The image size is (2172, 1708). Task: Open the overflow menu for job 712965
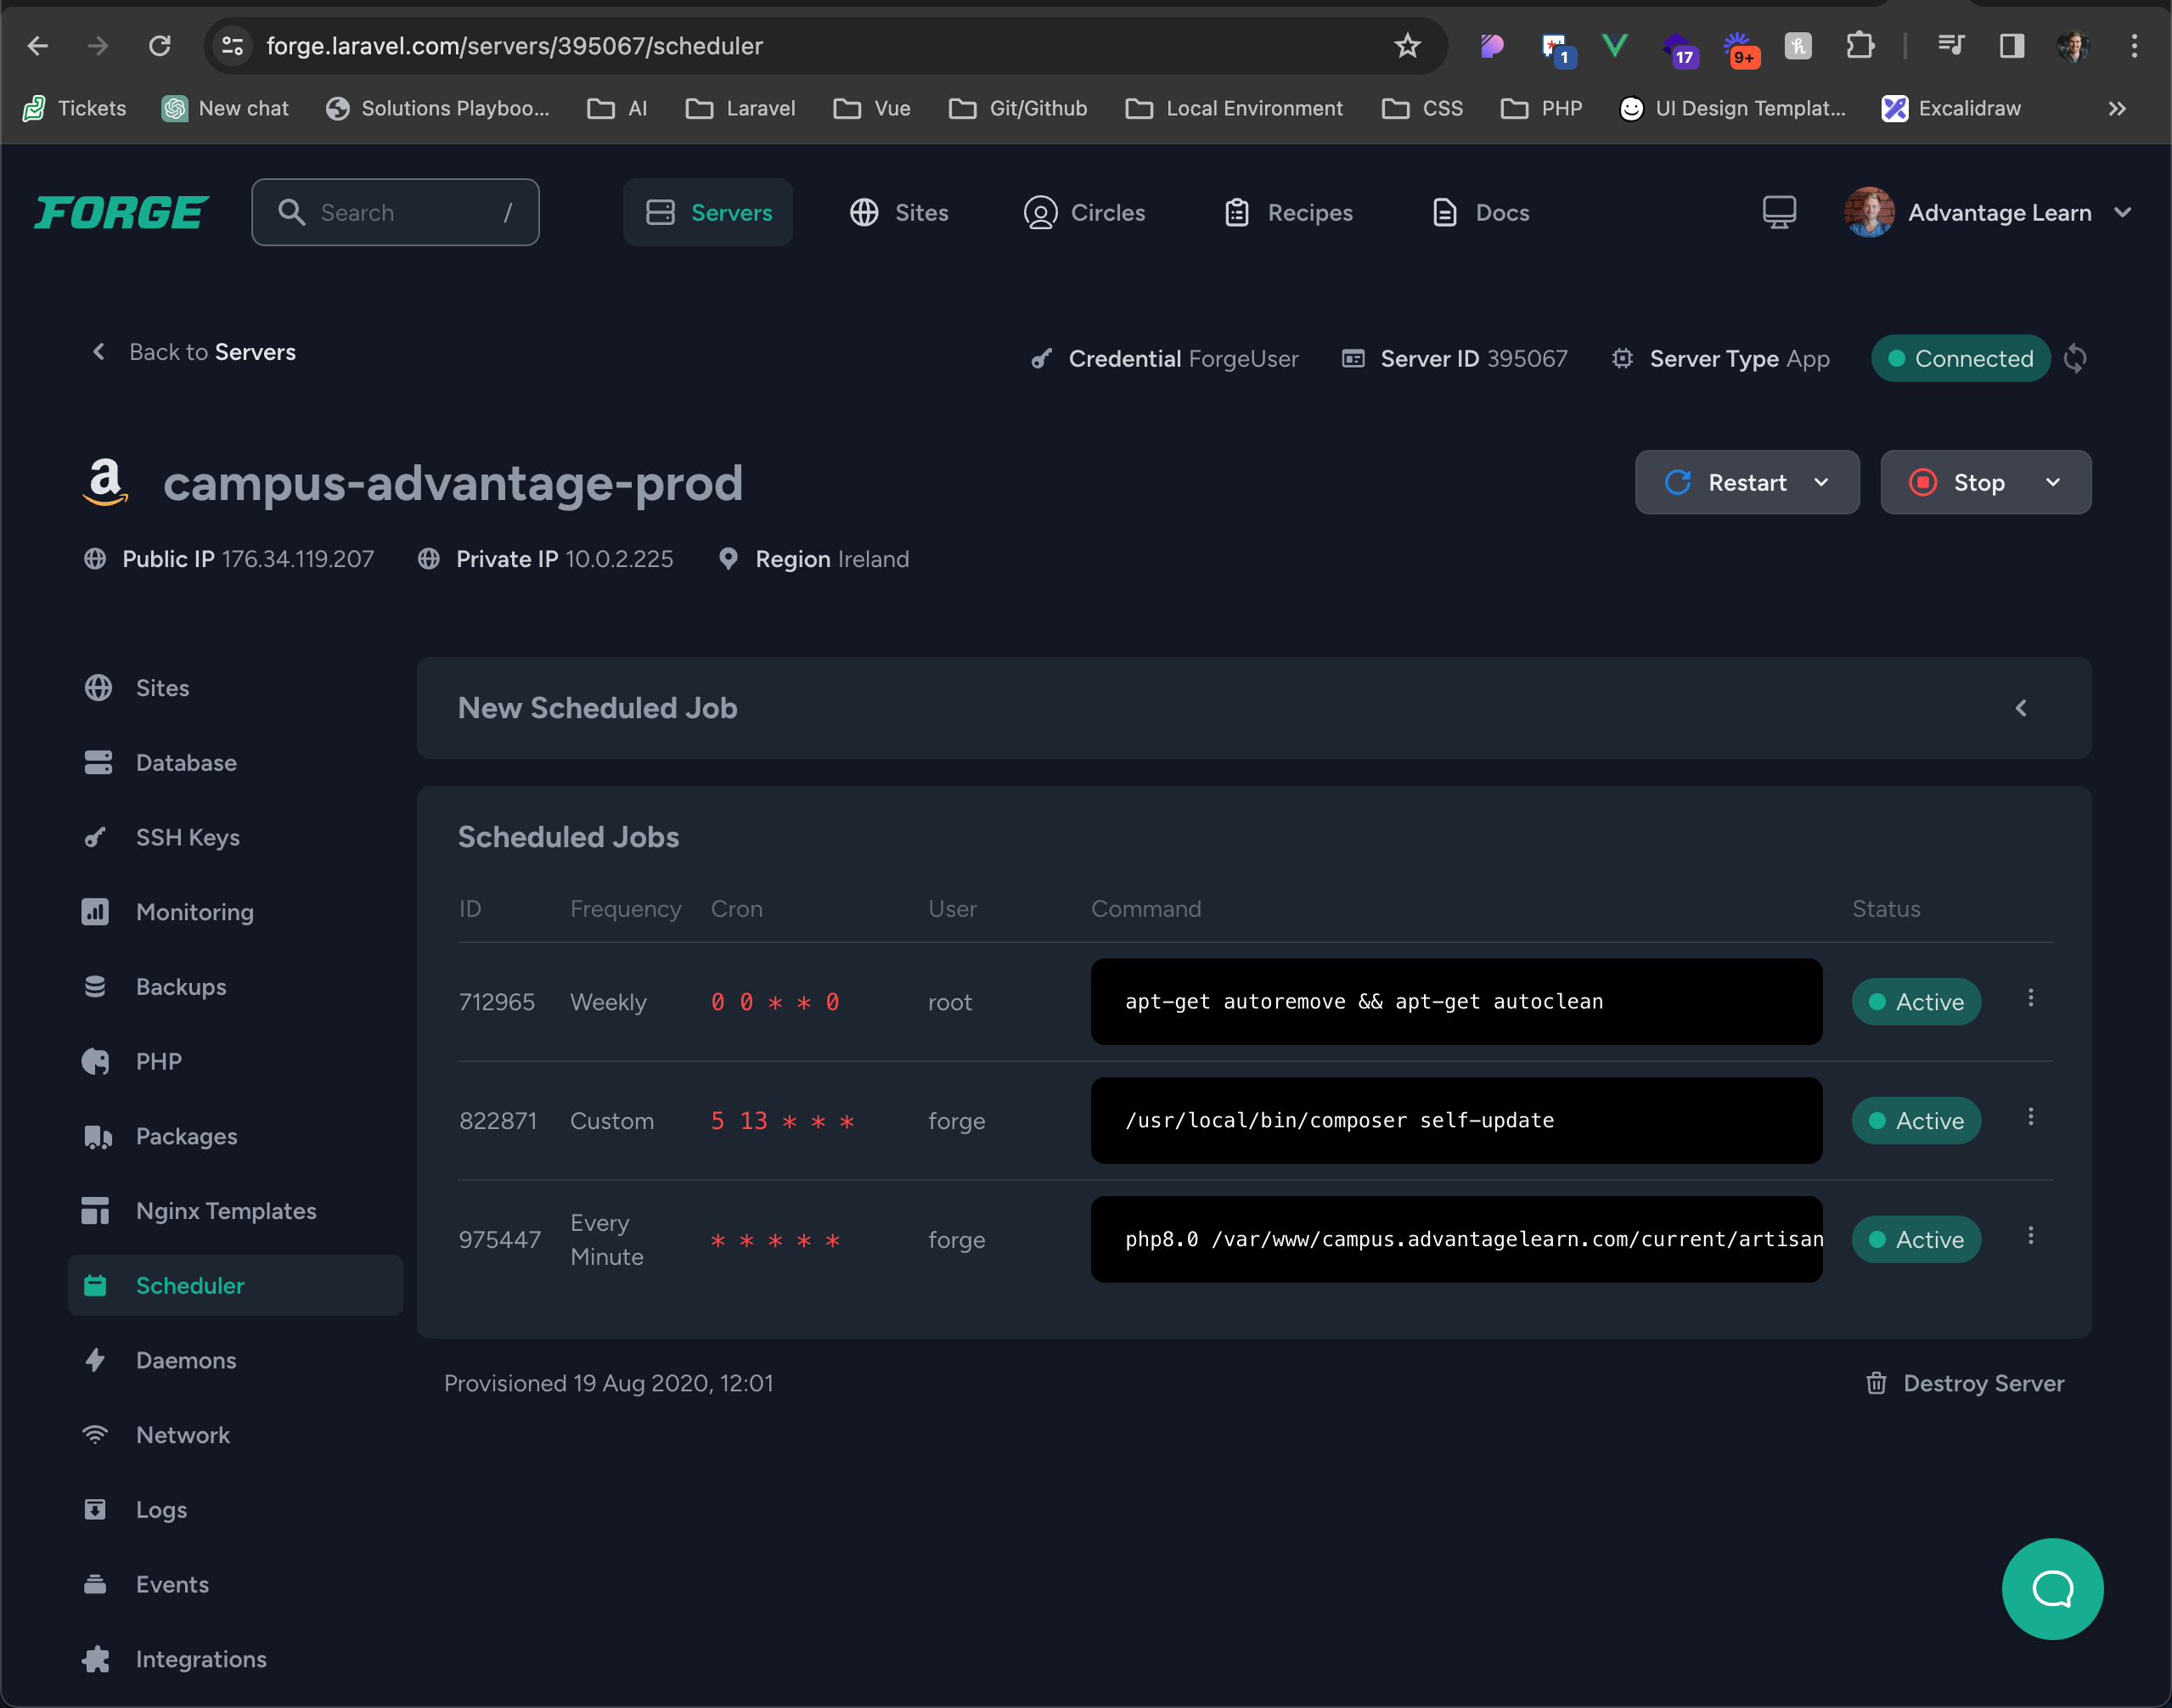point(2031,999)
